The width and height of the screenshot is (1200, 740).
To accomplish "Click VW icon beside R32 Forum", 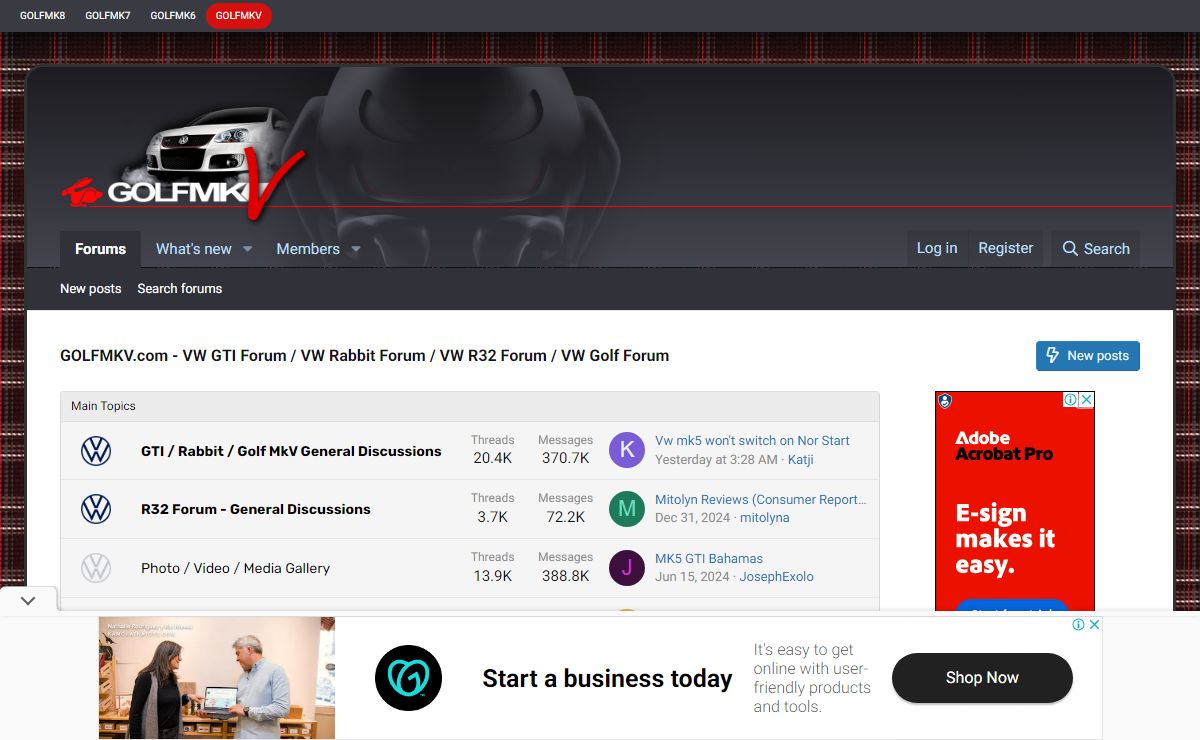I will 96,509.
